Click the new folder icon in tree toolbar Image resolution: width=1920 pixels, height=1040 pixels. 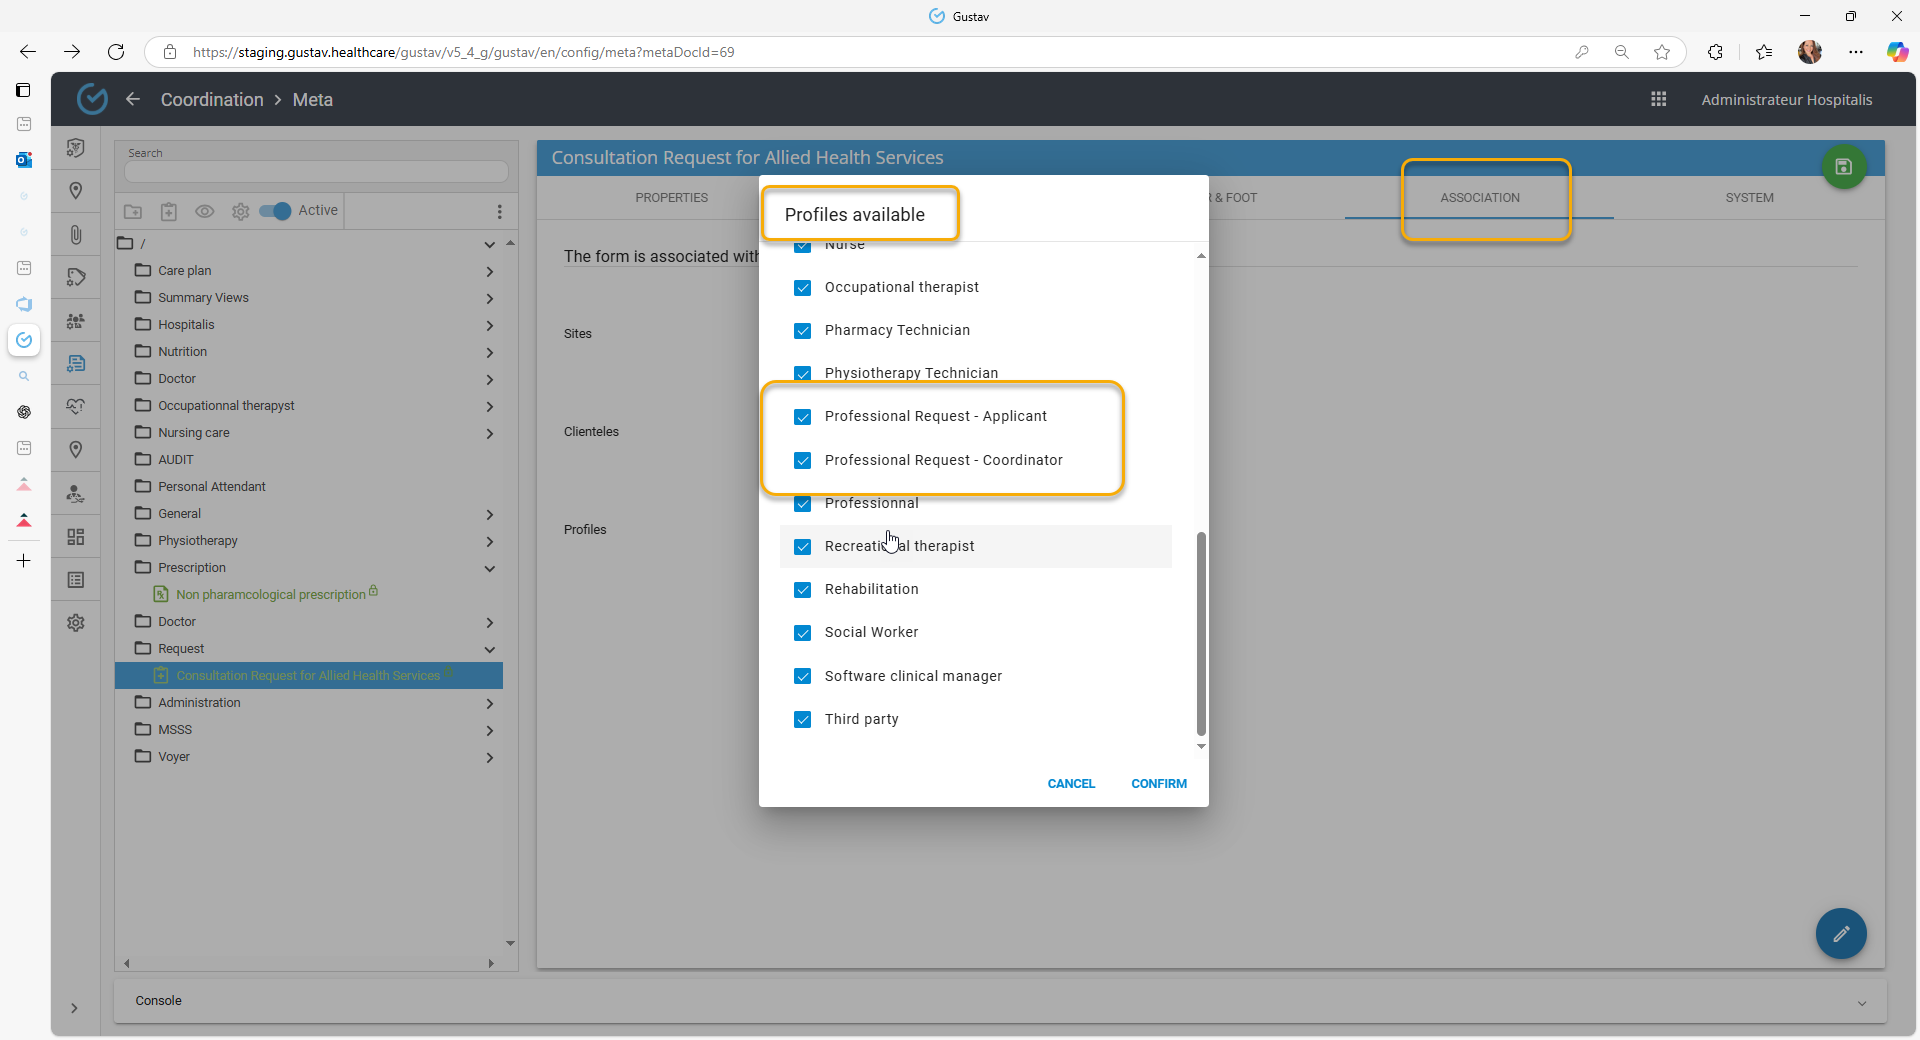pos(133,211)
